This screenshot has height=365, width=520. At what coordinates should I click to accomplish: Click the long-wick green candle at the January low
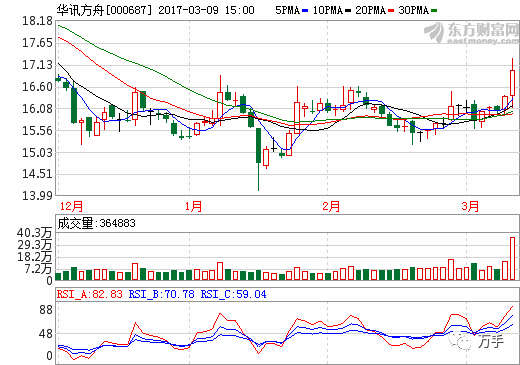(258, 159)
